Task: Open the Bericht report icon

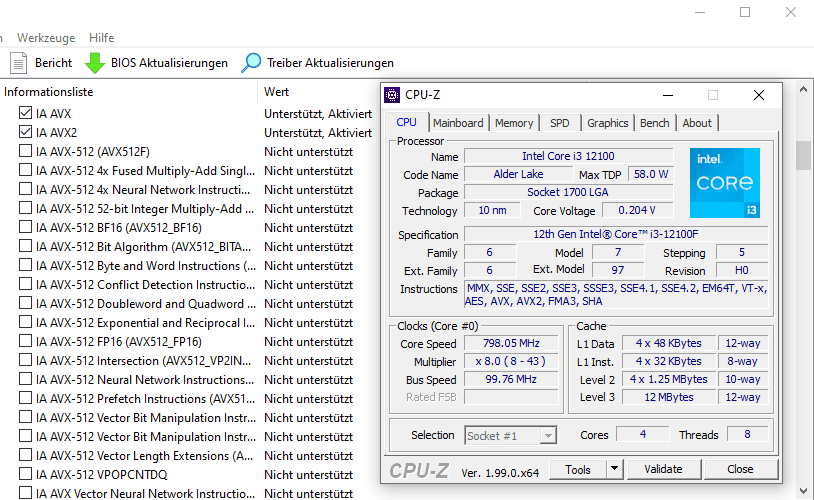Action: [18, 63]
